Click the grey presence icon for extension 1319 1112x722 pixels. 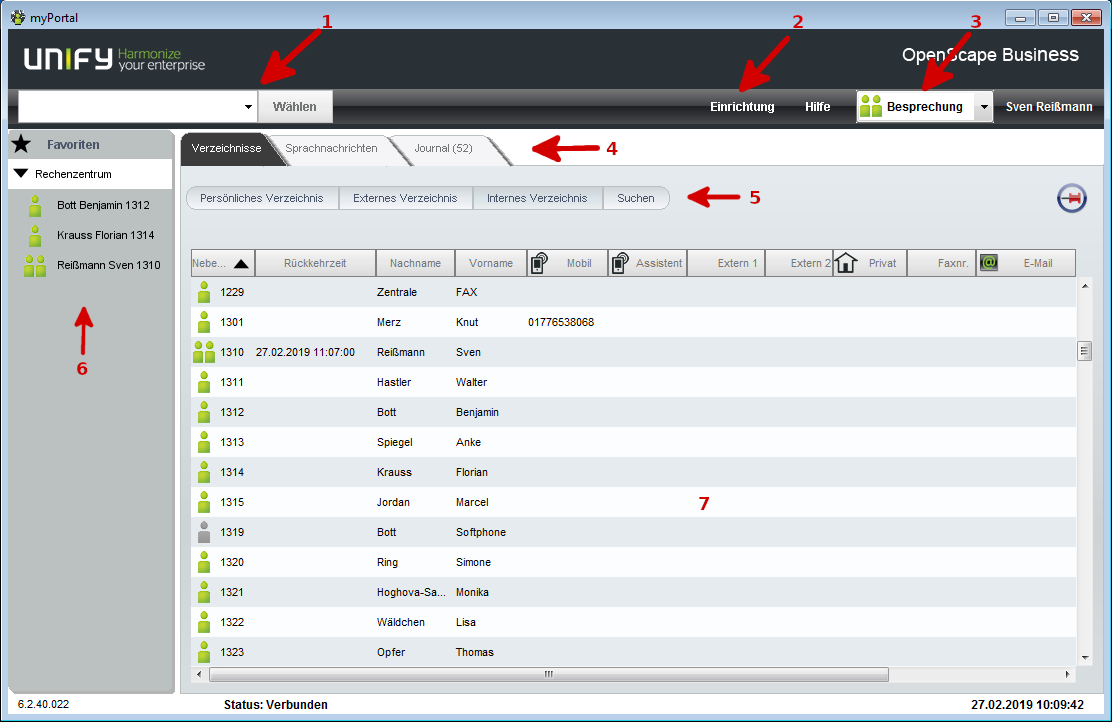tap(204, 532)
